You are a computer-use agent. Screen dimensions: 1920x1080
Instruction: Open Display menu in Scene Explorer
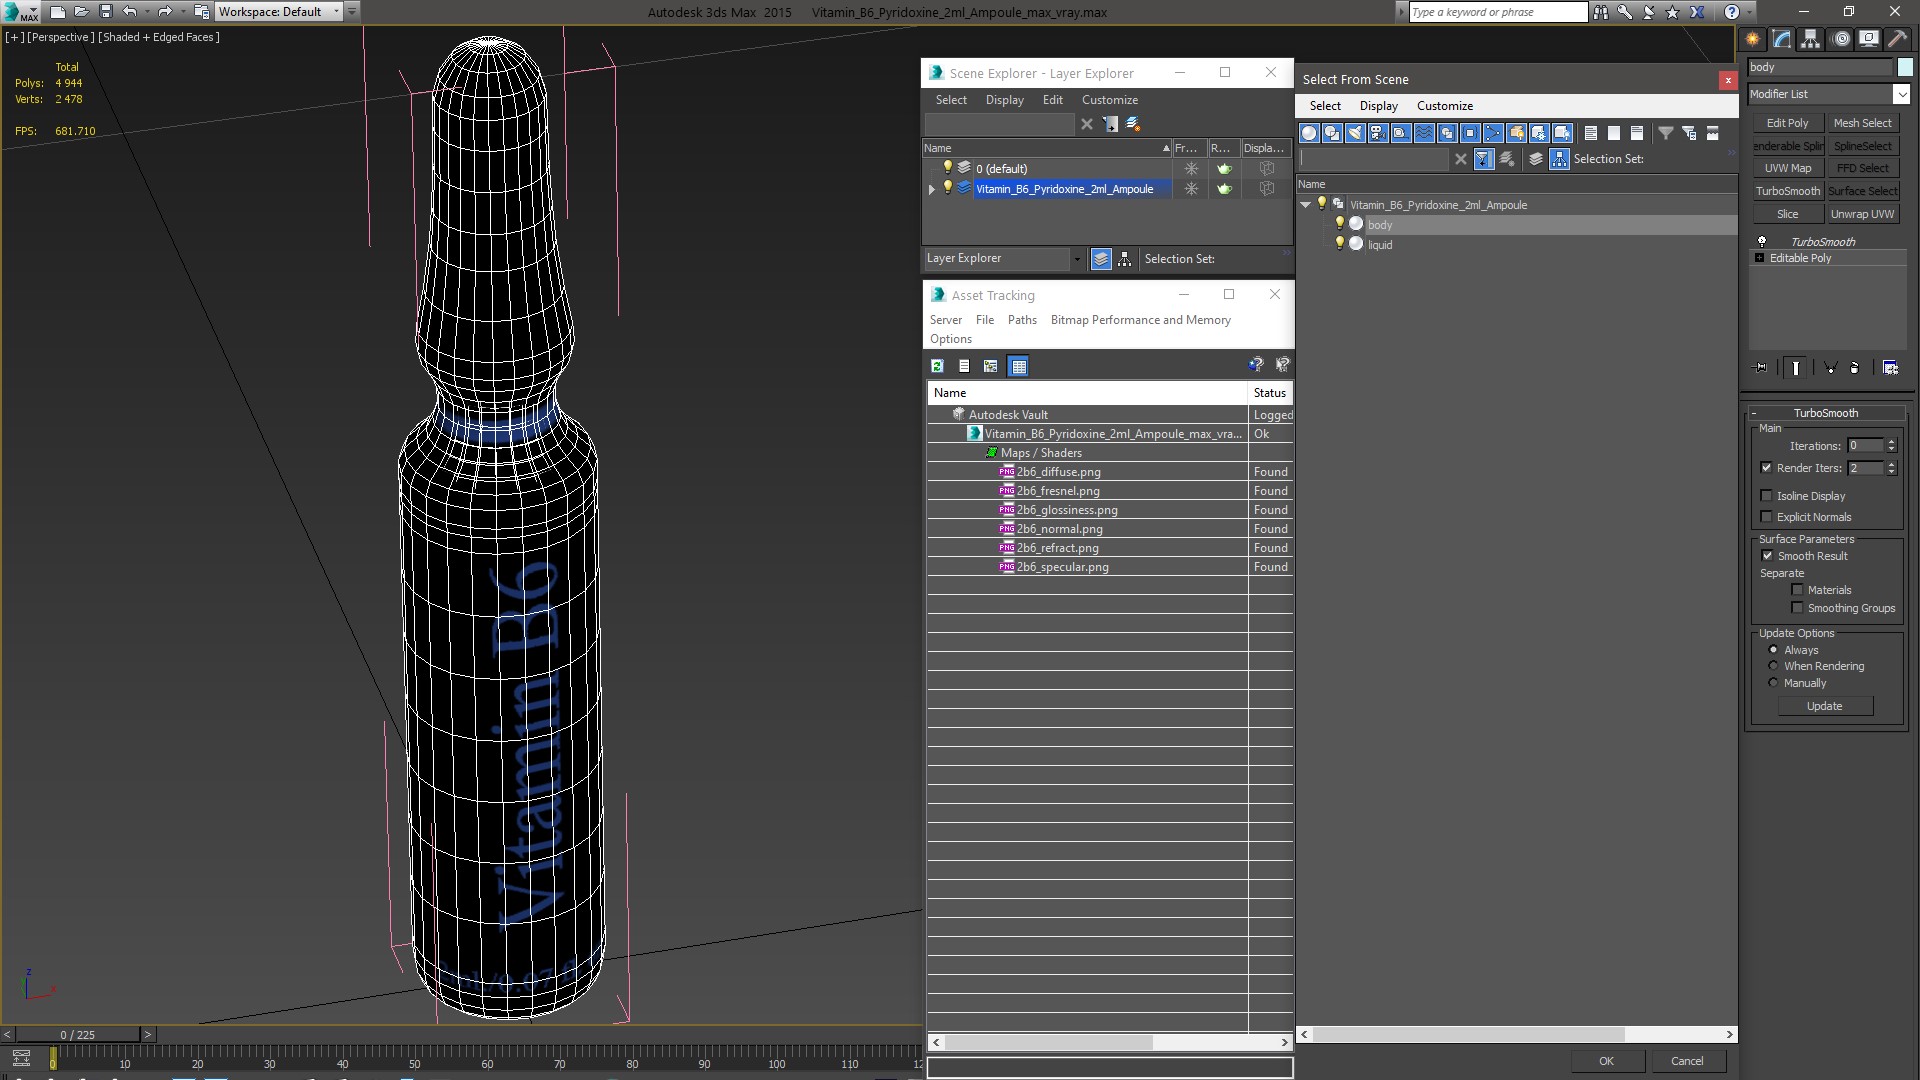pos(1004,100)
